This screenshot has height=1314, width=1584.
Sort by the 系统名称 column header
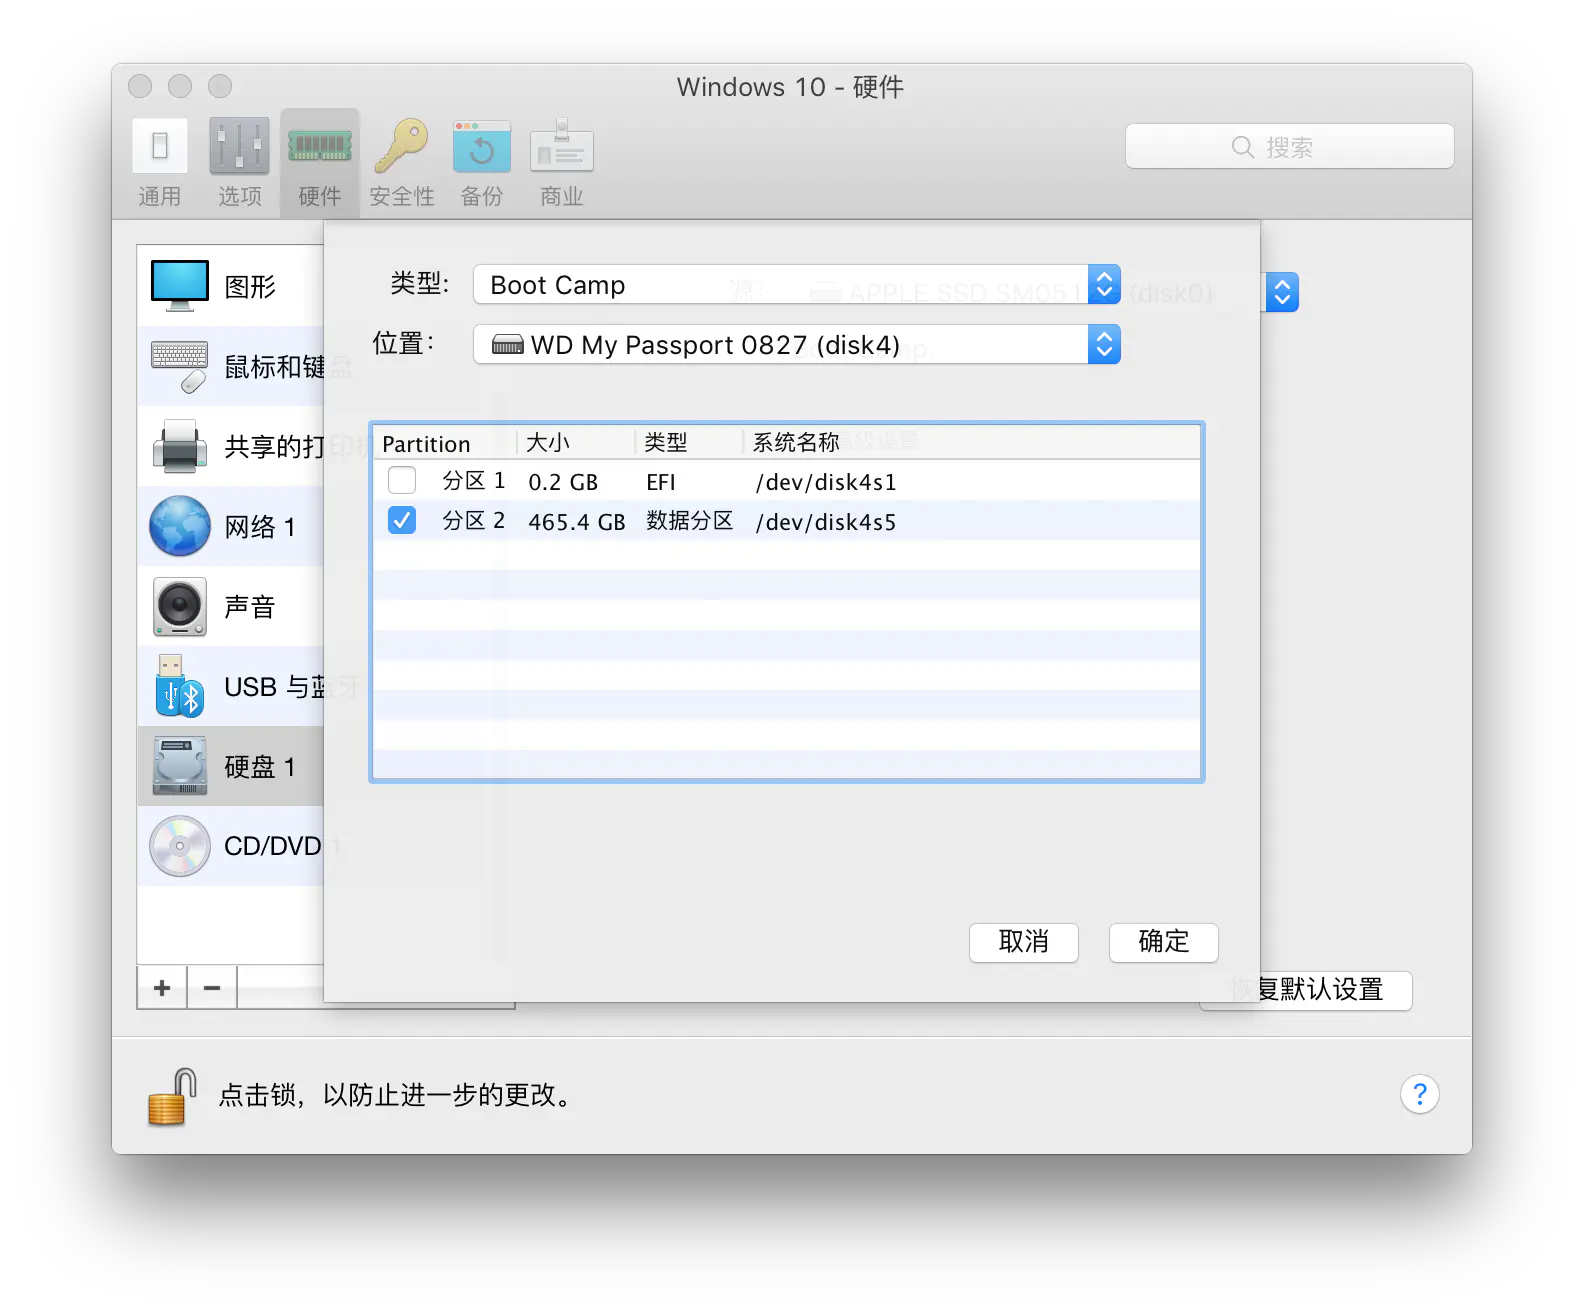(972, 443)
